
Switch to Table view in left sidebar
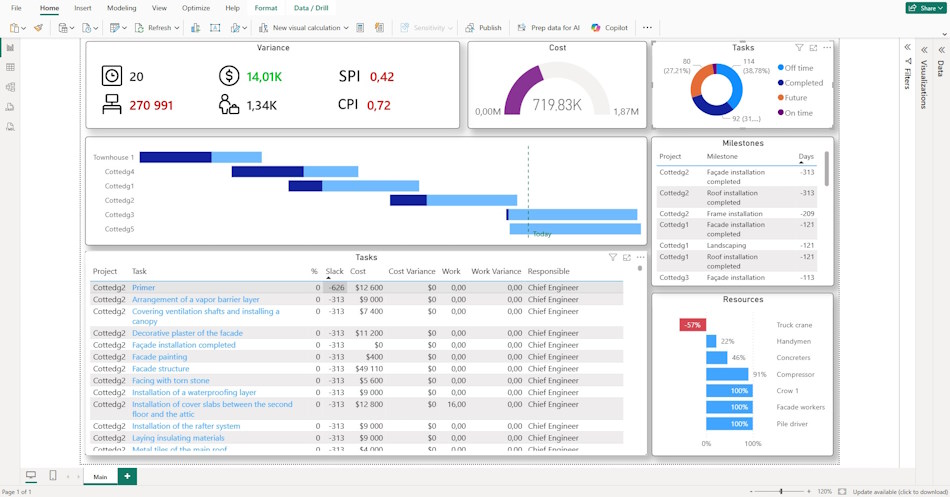click(10, 67)
